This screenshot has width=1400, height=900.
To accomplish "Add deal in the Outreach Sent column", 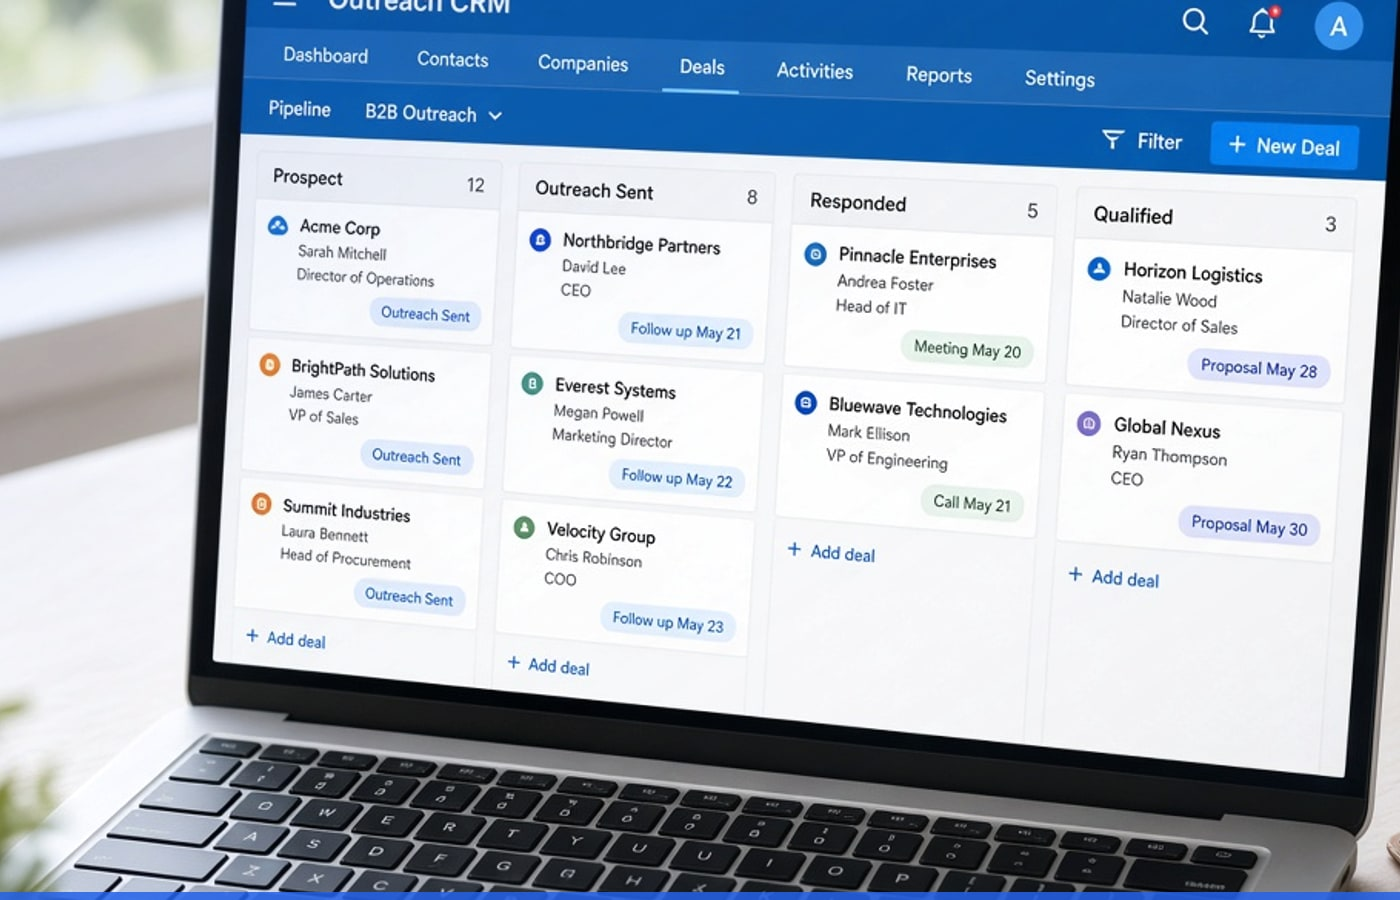I will click(x=548, y=665).
